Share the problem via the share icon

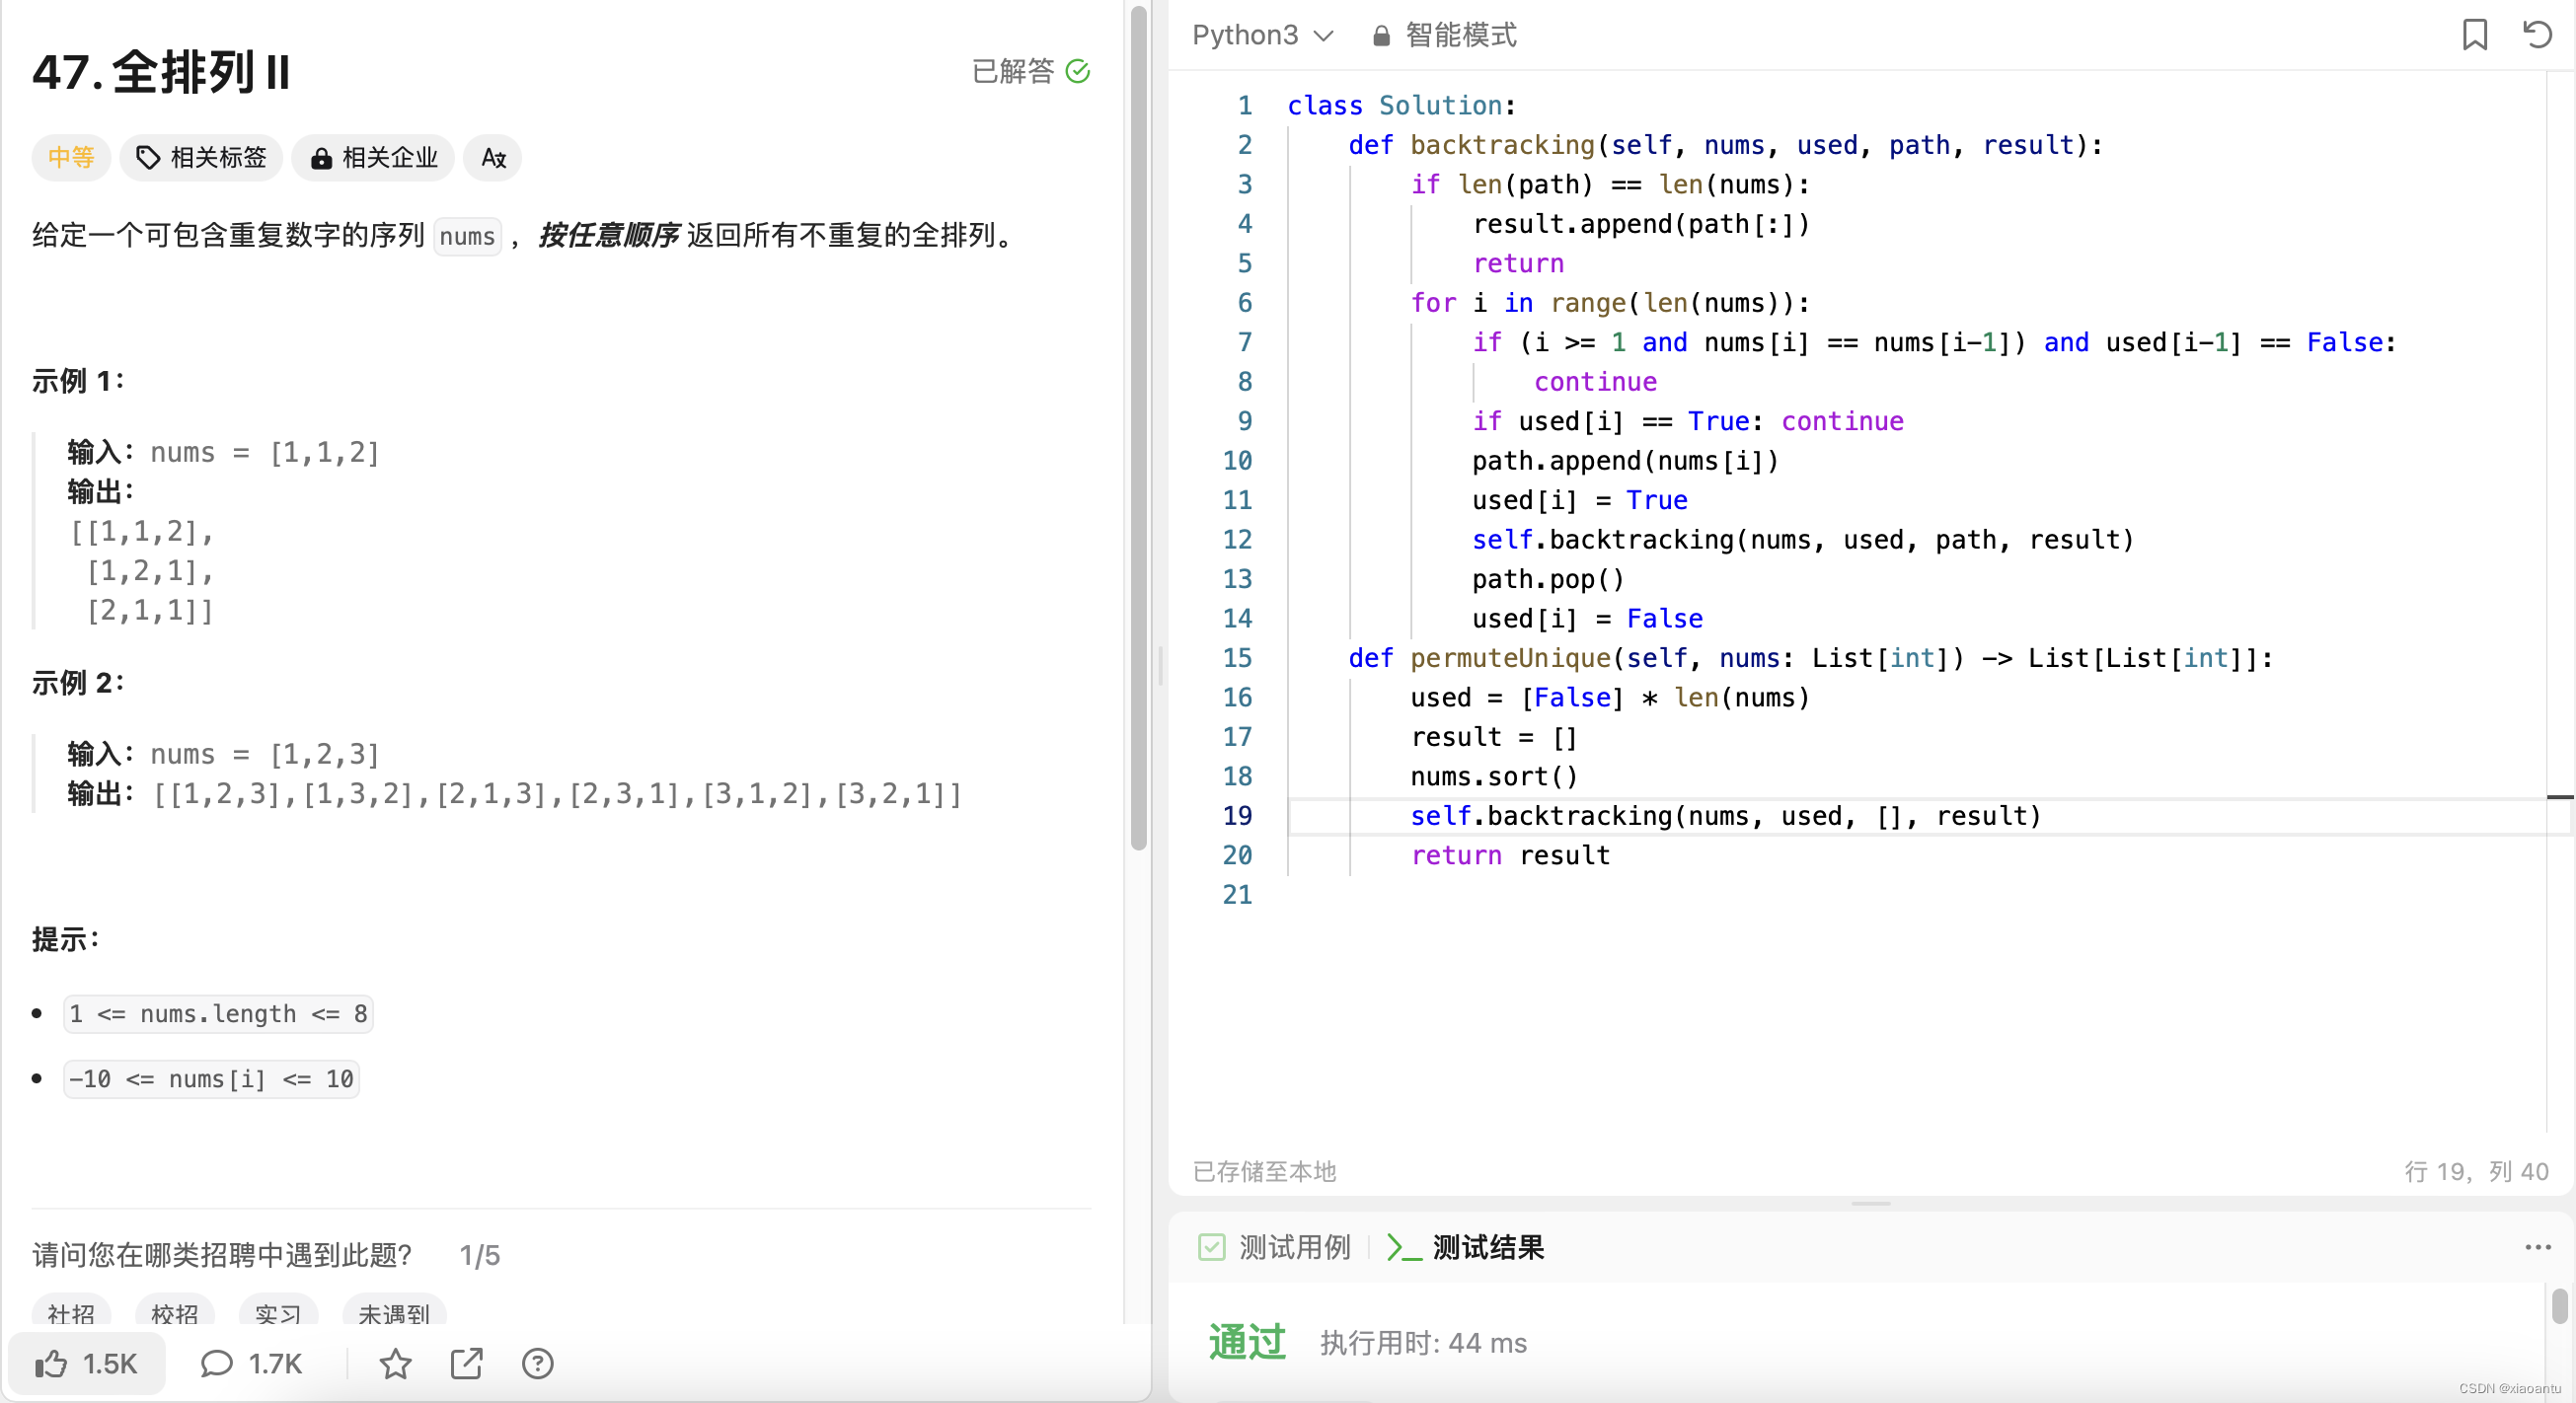[466, 1364]
